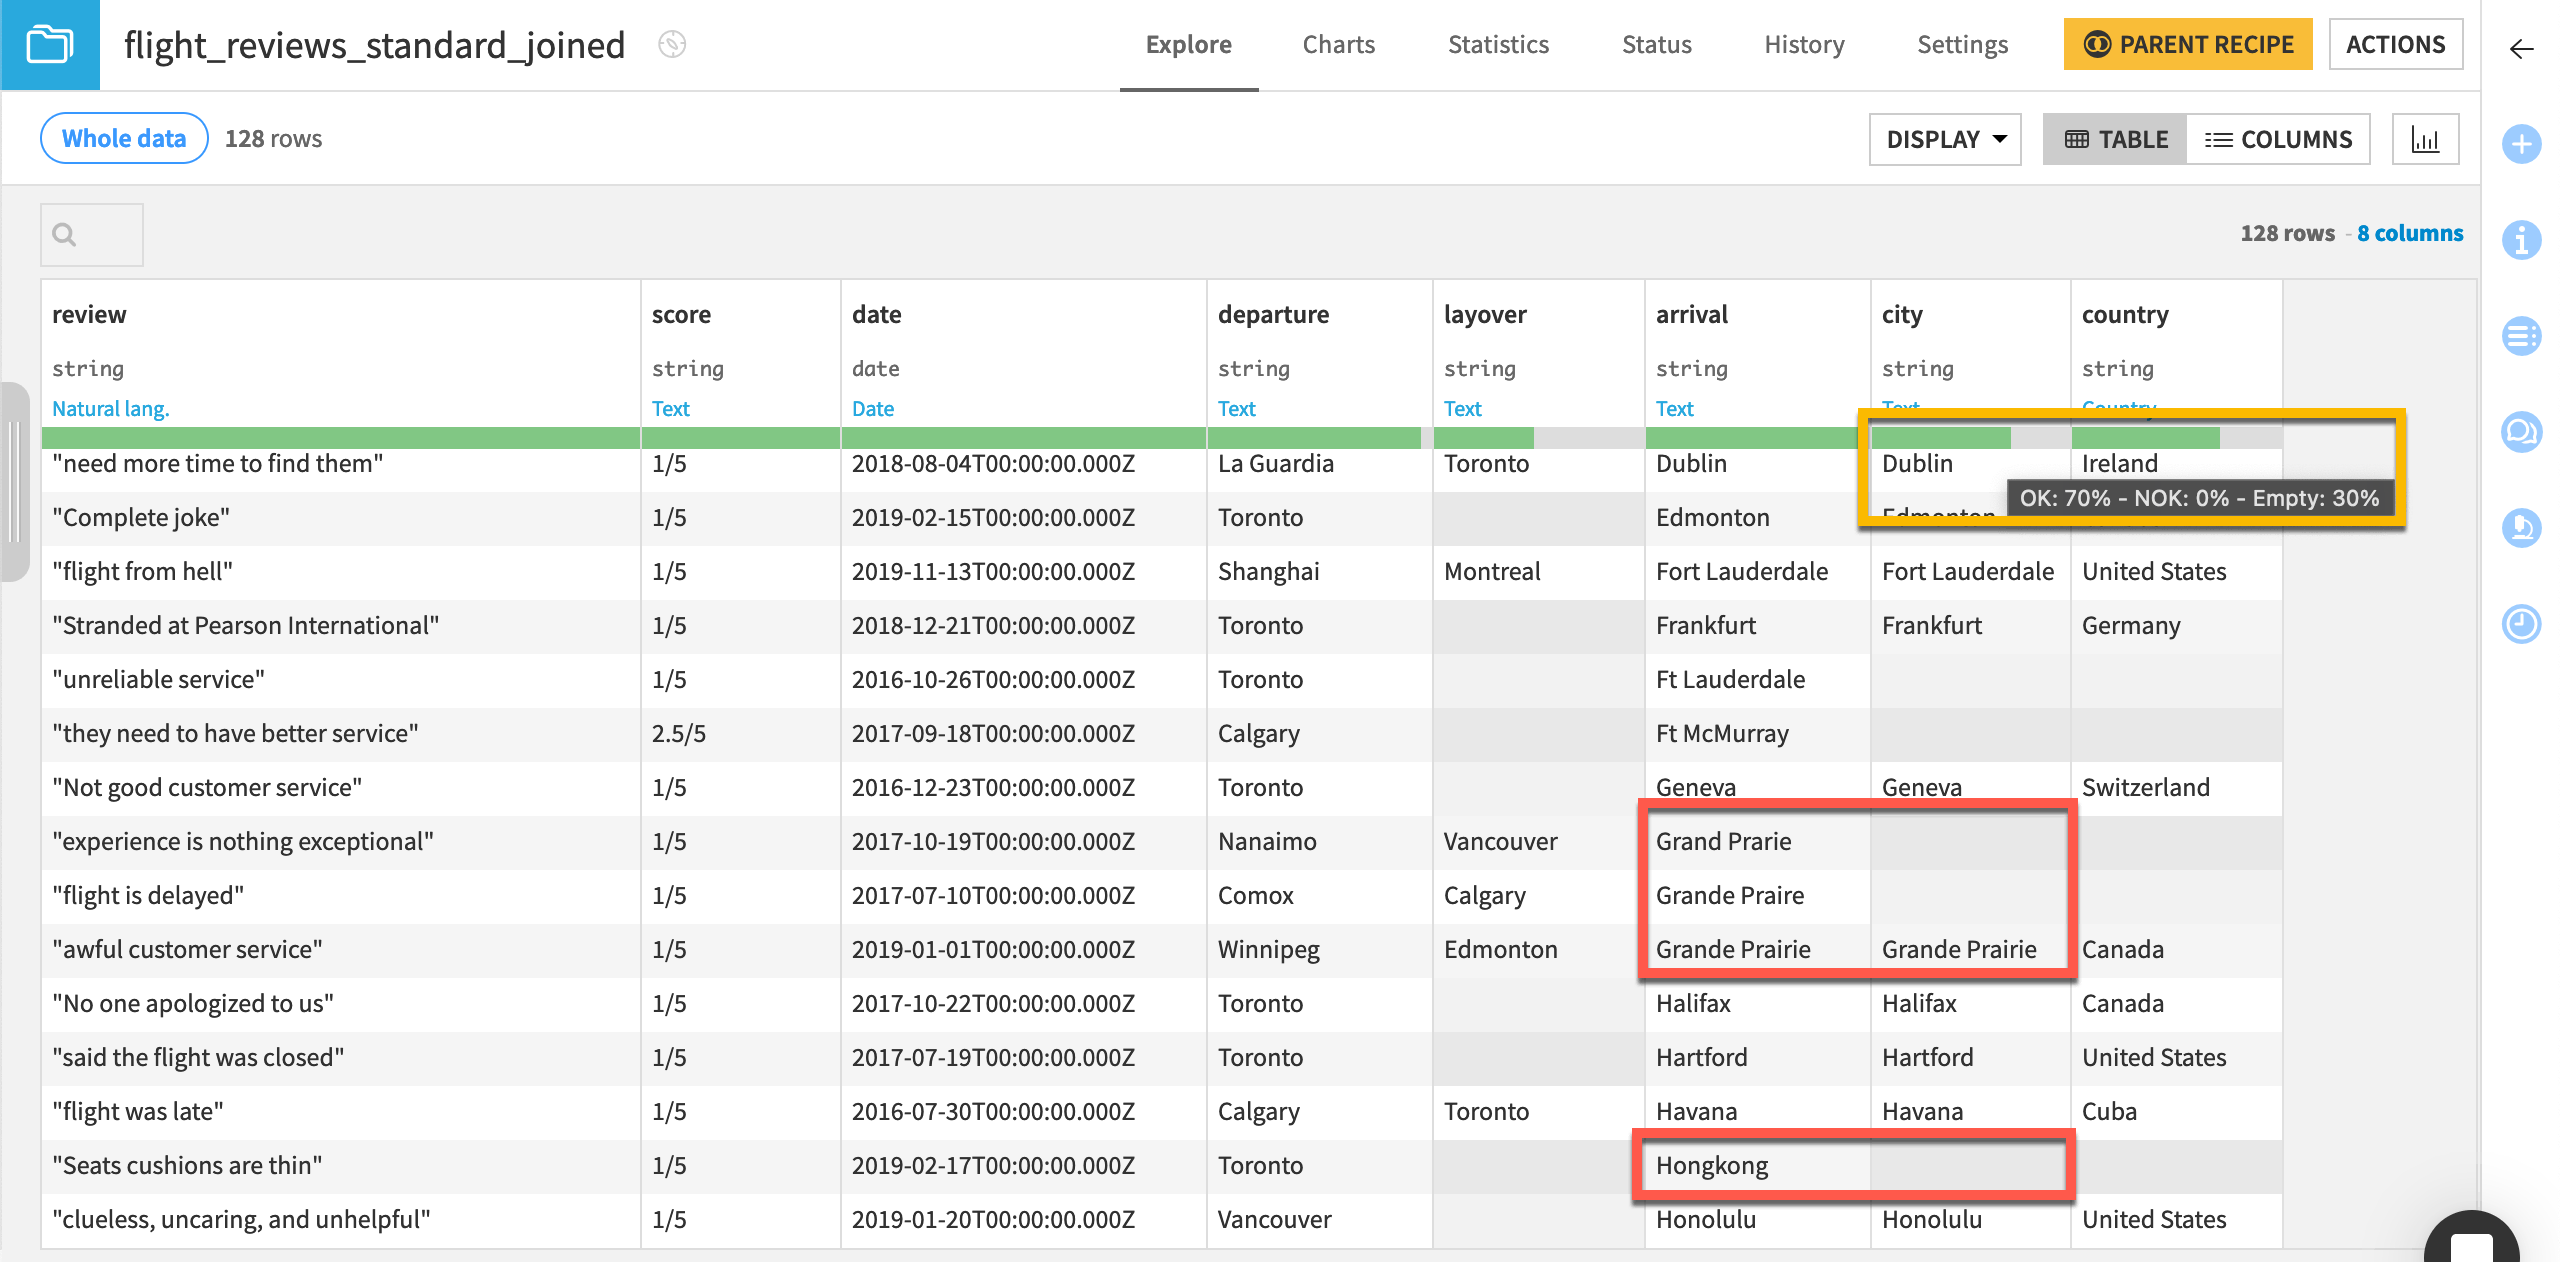This screenshot has width=2560, height=1262.
Task: Select the "Nanaimo" departure cell
Action: [1319, 841]
